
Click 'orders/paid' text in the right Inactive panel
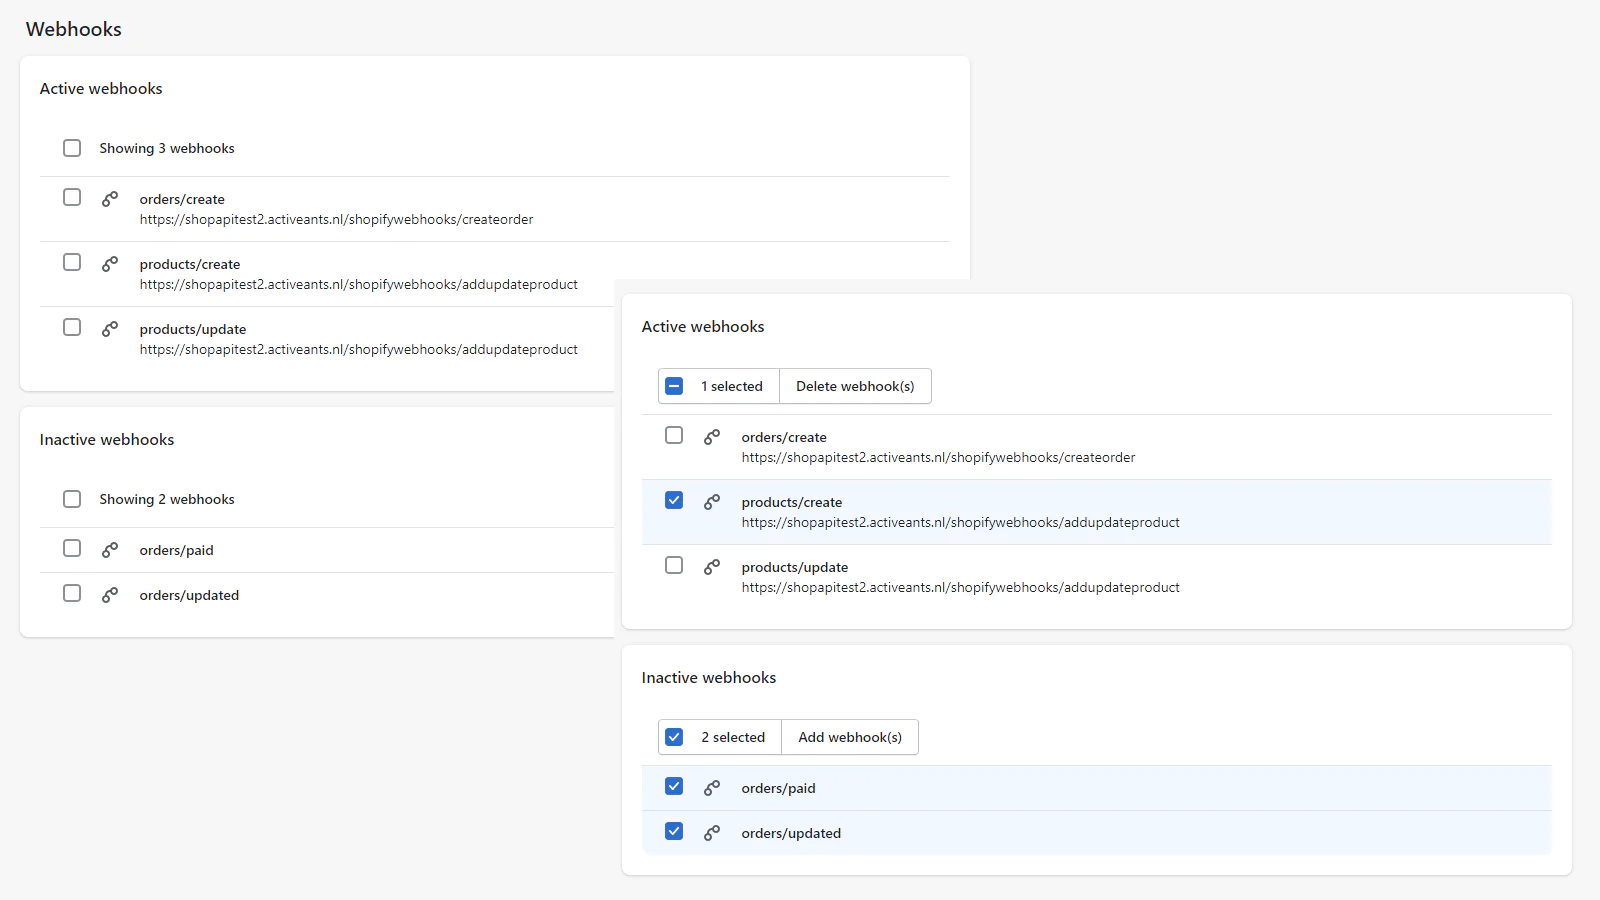tap(779, 788)
